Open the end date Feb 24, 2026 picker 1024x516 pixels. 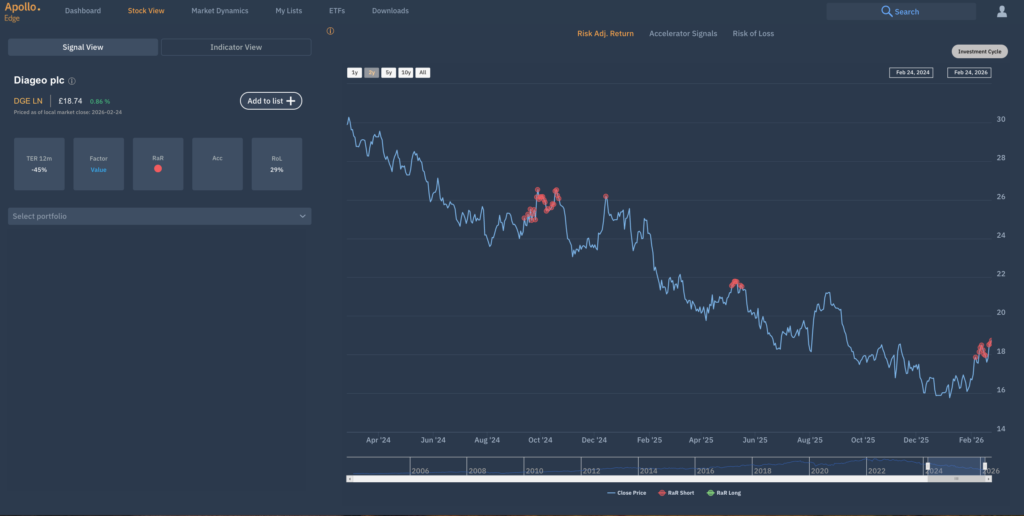tap(969, 73)
